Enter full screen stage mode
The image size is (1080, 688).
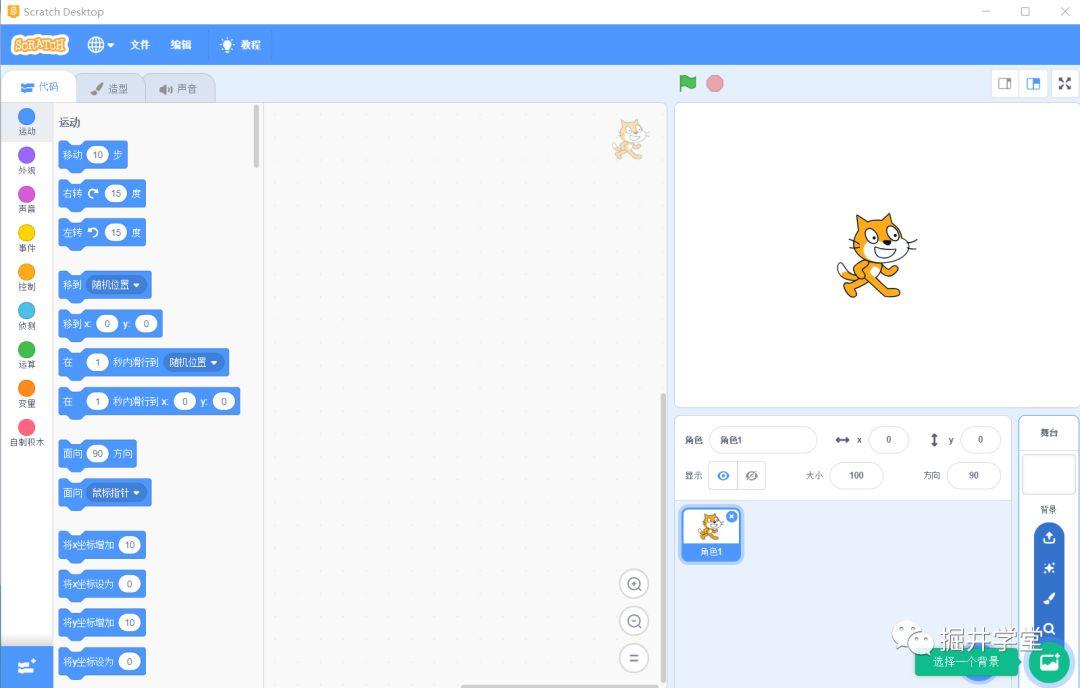pyautogui.click(x=1065, y=83)
